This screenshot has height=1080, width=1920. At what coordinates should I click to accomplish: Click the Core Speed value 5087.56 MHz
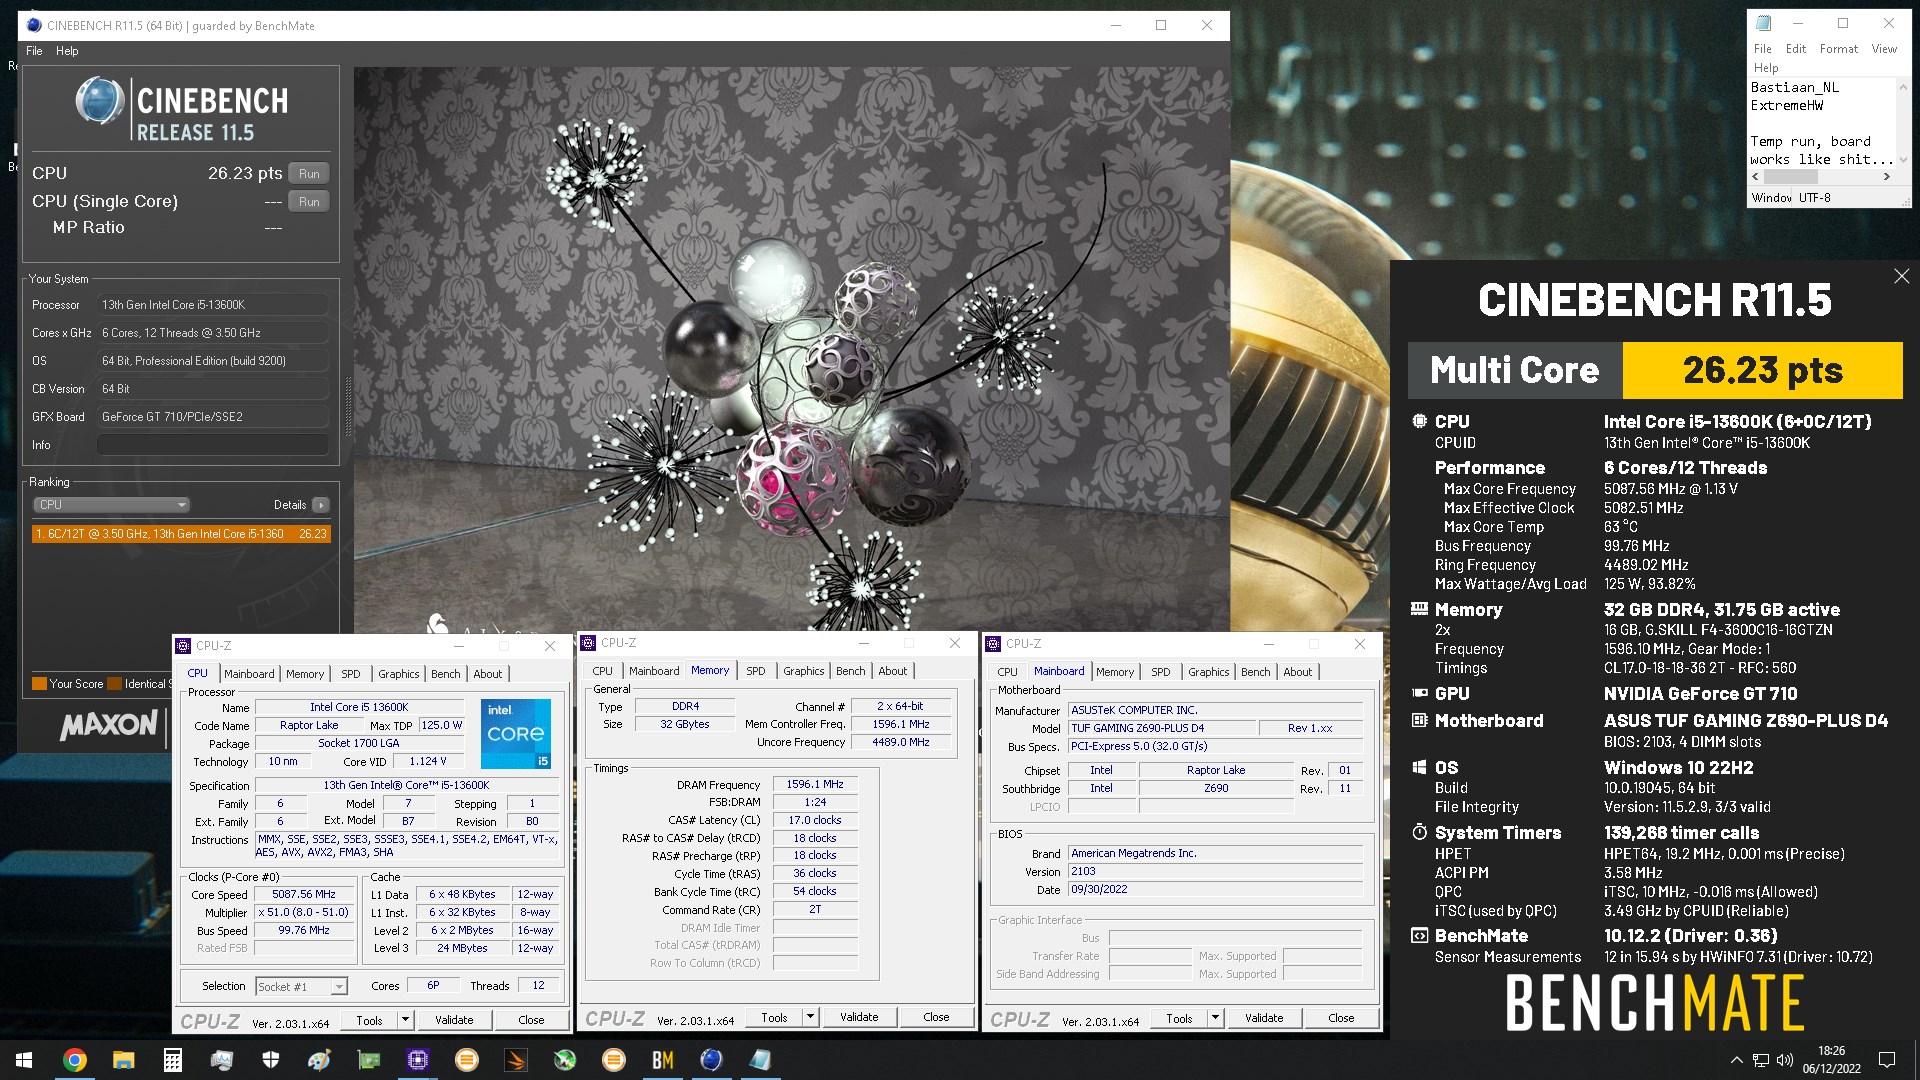(304, 895)
